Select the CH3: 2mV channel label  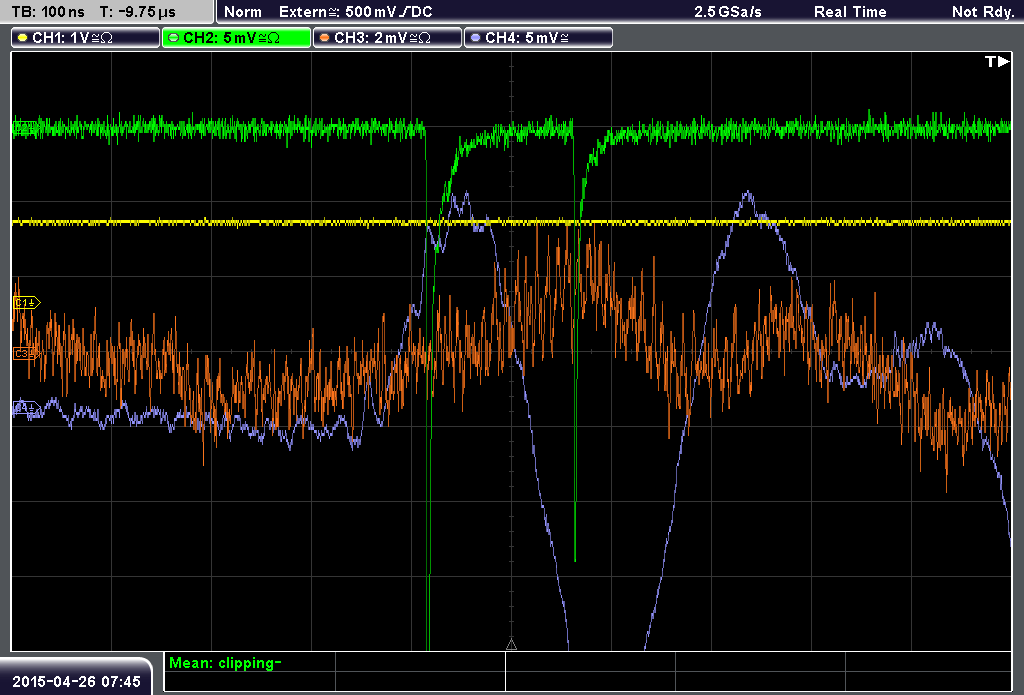(x=387, y=38)
